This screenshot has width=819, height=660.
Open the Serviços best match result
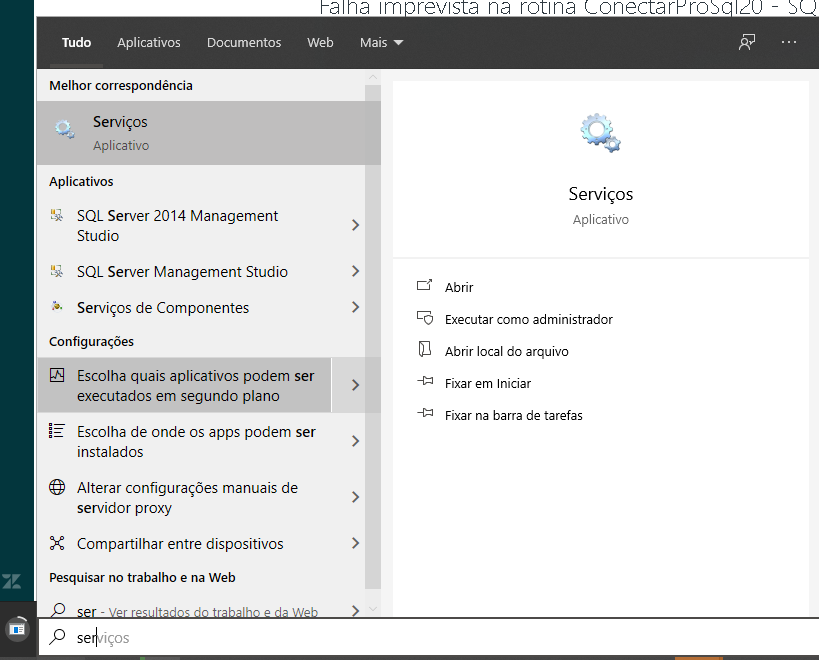pos(208,133)
